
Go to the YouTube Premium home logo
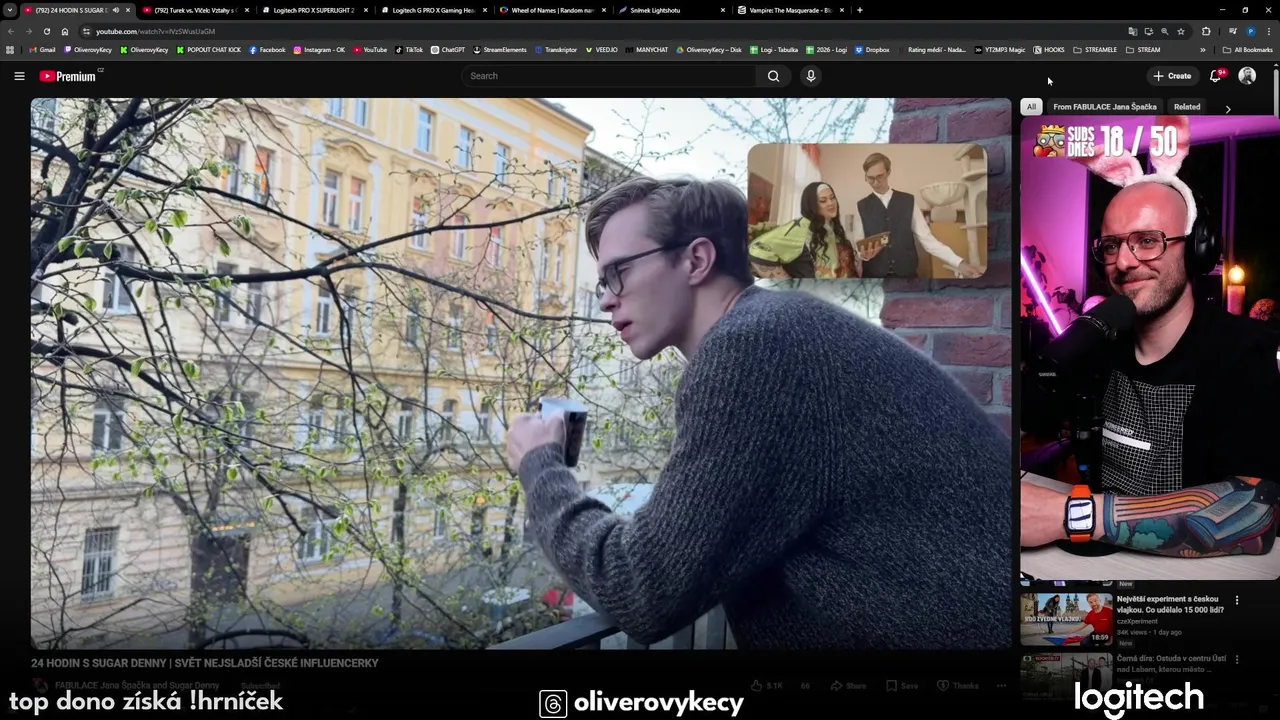(68, 76)
